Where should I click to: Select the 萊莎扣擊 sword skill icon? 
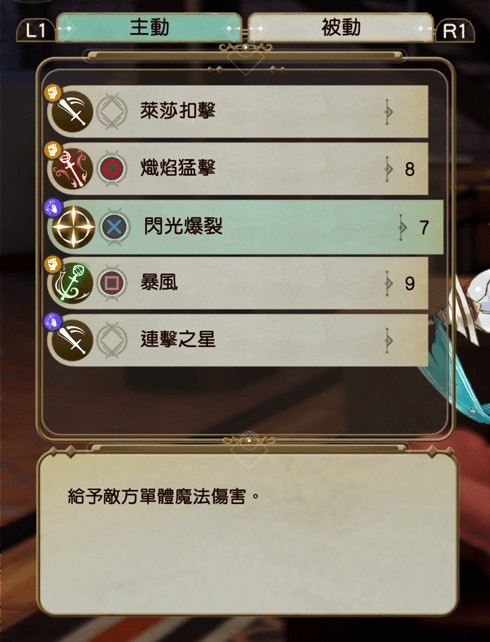click(72, 111)
